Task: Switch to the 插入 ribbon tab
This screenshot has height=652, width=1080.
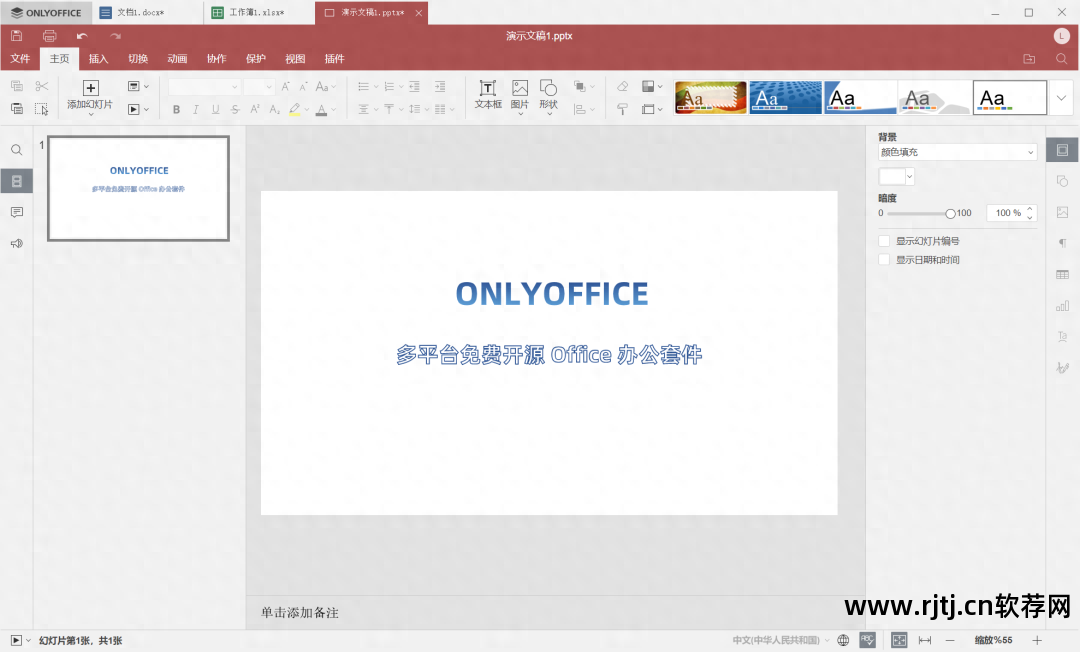Action: (98, 59)
